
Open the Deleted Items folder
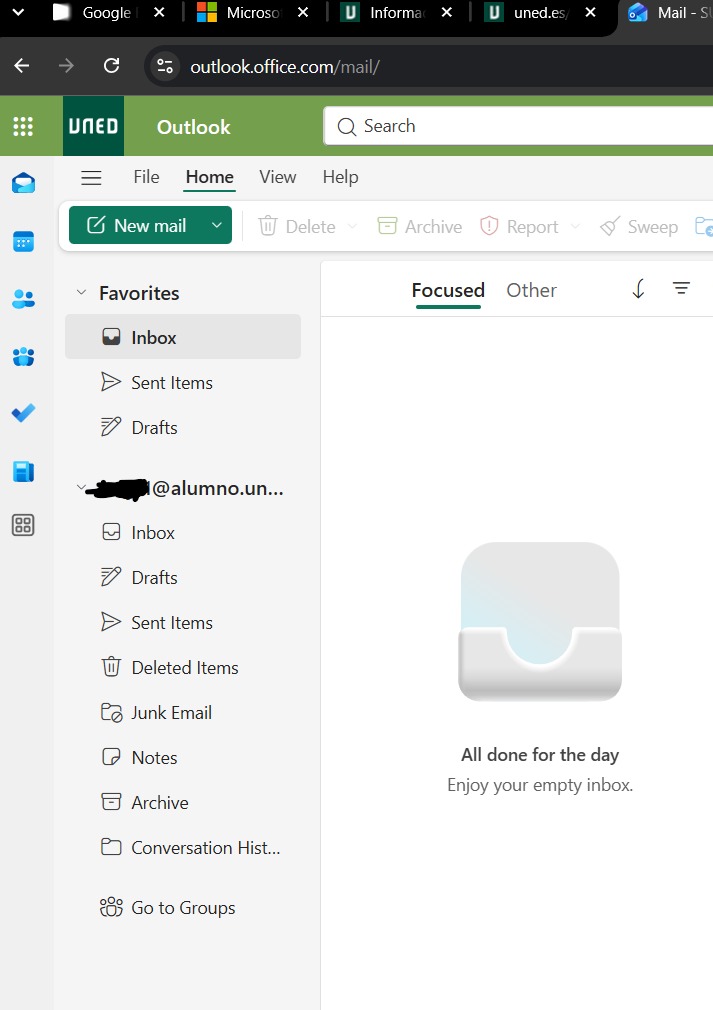183,668
